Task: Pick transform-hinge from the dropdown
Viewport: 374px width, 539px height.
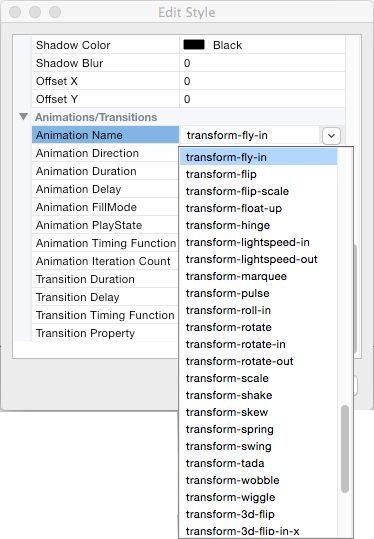Action: (x=228, y=225)
